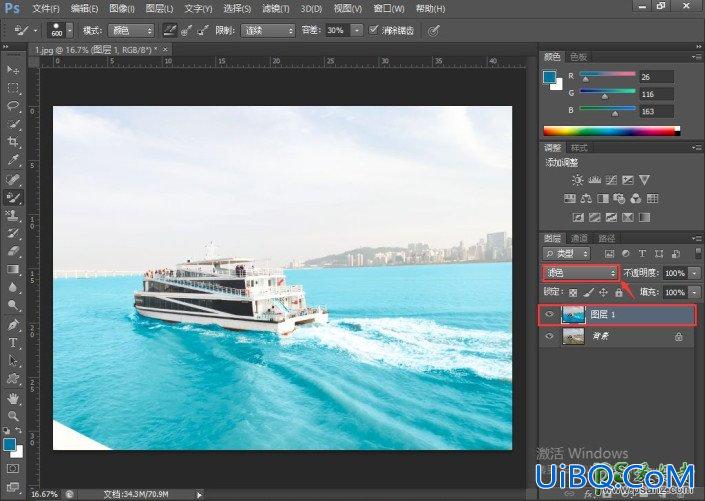Select the Hand tool
Image resolution: width=705 pixels, height=501 pixels.
coord(13,398)
